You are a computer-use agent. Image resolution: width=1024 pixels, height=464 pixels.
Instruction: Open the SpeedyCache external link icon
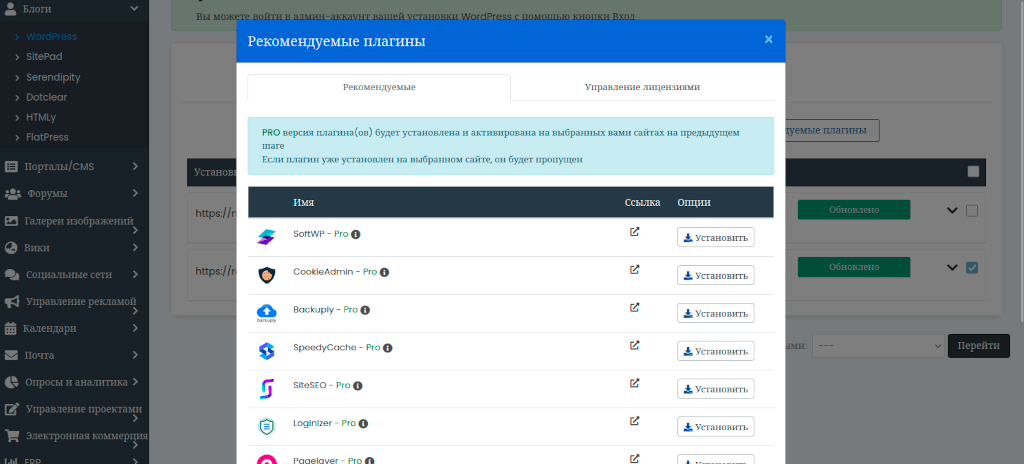[x=634, y=345]
